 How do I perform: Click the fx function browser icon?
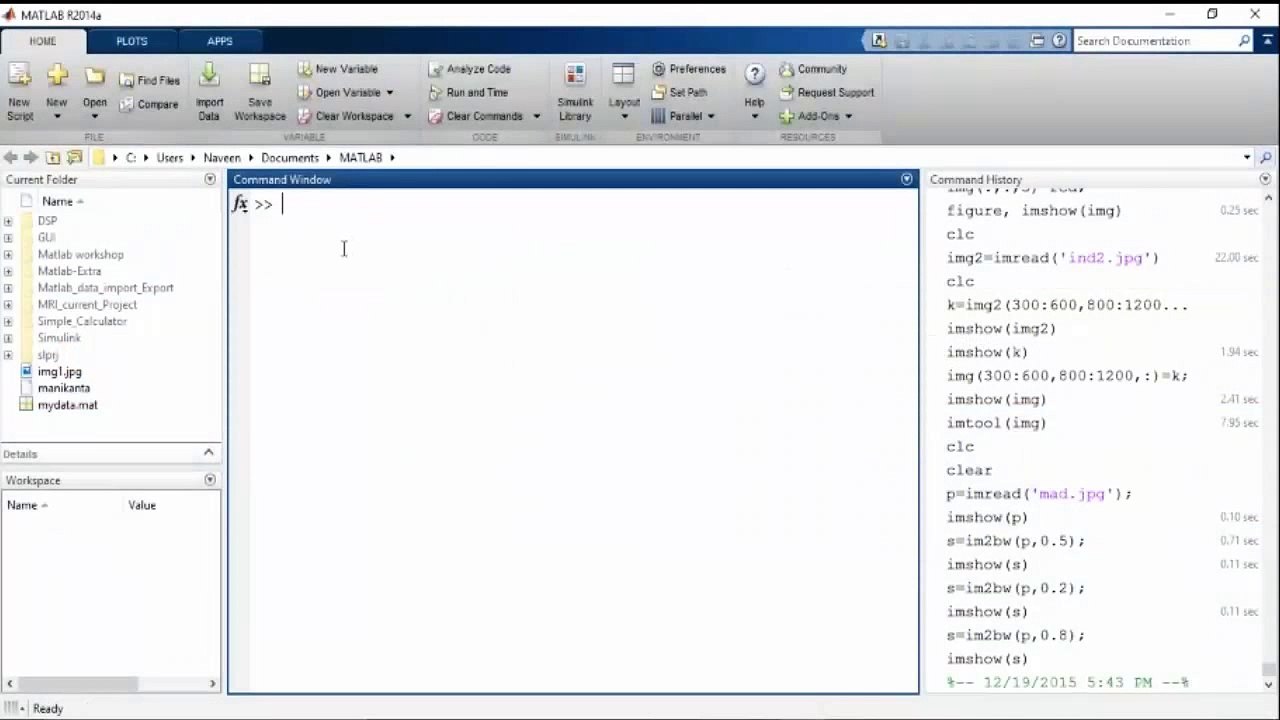coord(240,204)
